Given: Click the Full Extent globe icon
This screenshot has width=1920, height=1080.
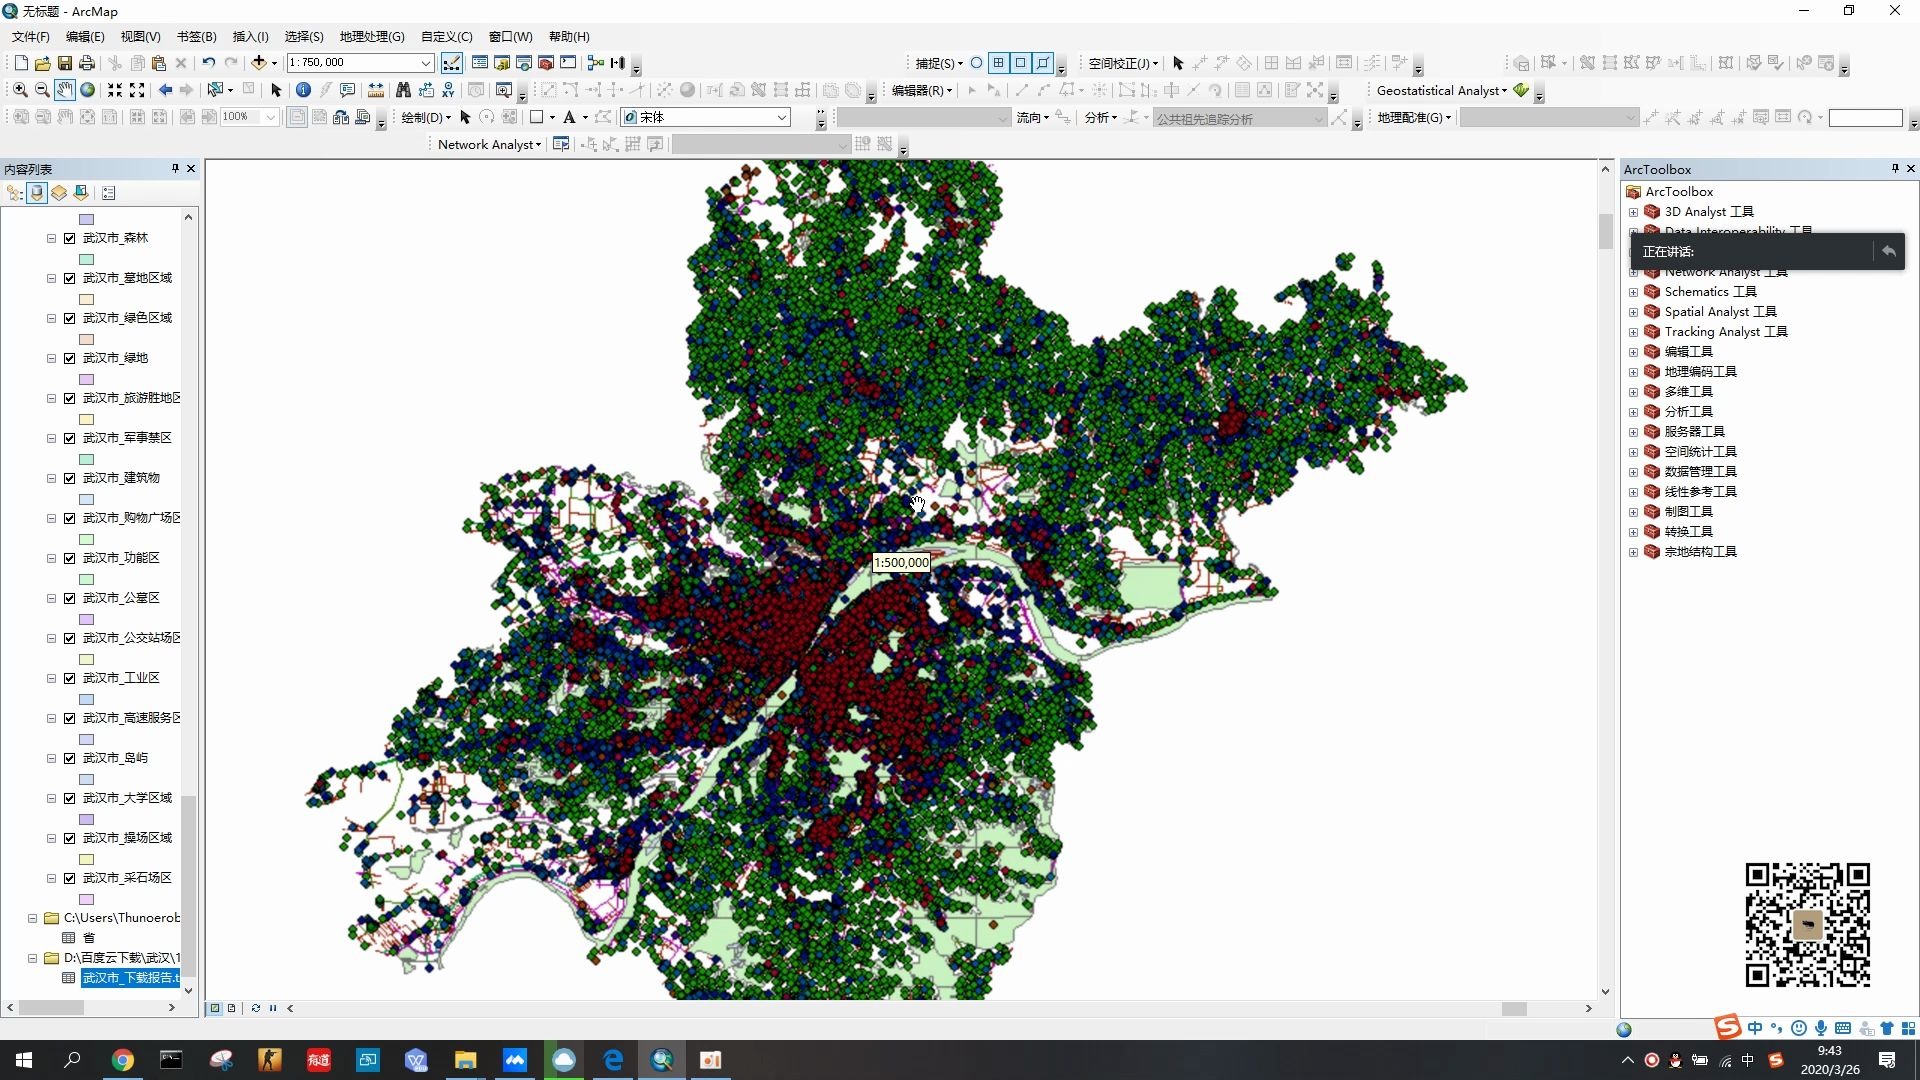Looking at the screenshot, I should pyautogui.click(x=87, y=90).
